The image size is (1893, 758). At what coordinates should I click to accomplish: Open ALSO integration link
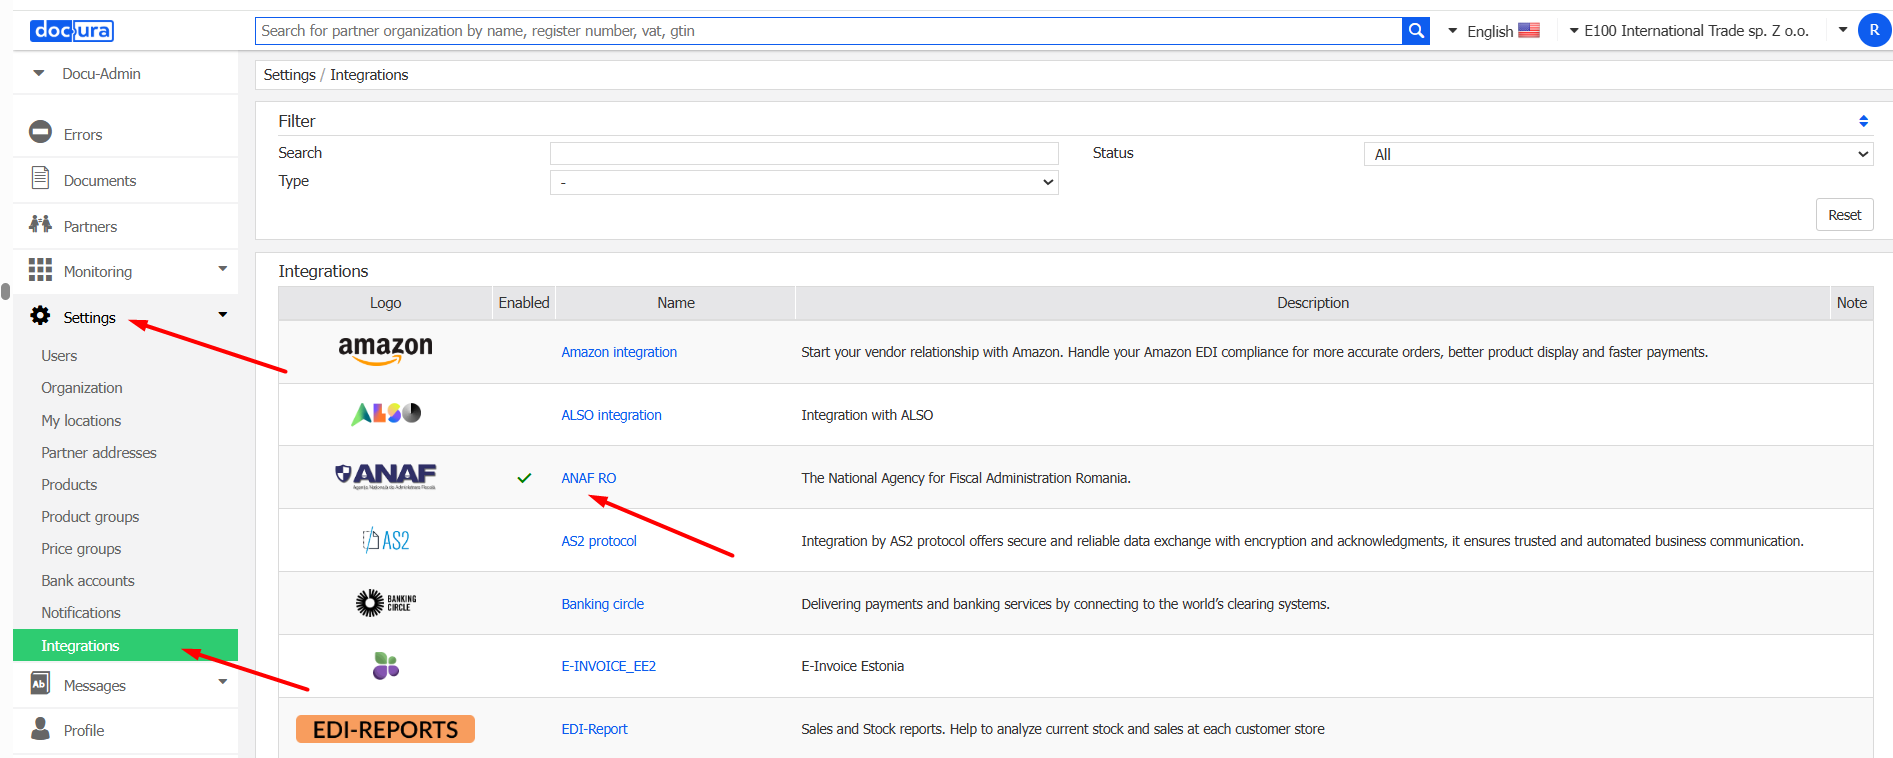click(611, 415)
